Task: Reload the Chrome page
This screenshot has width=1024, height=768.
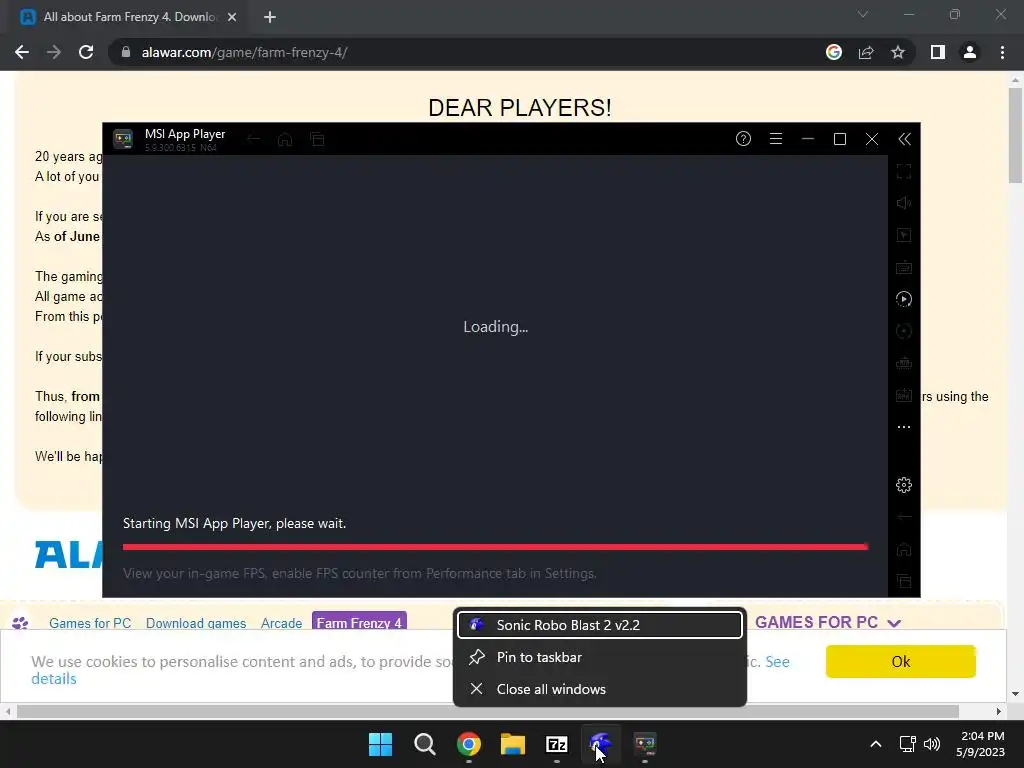Action: tap(86, 52)
